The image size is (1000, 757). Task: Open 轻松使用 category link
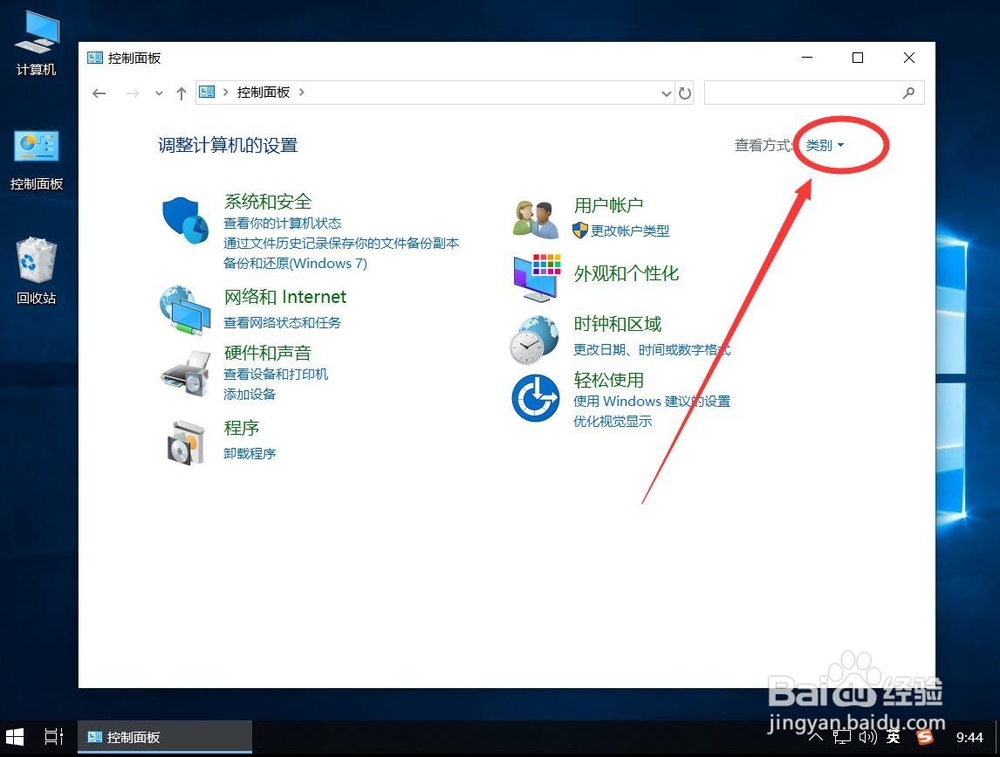tap(608, 380)
